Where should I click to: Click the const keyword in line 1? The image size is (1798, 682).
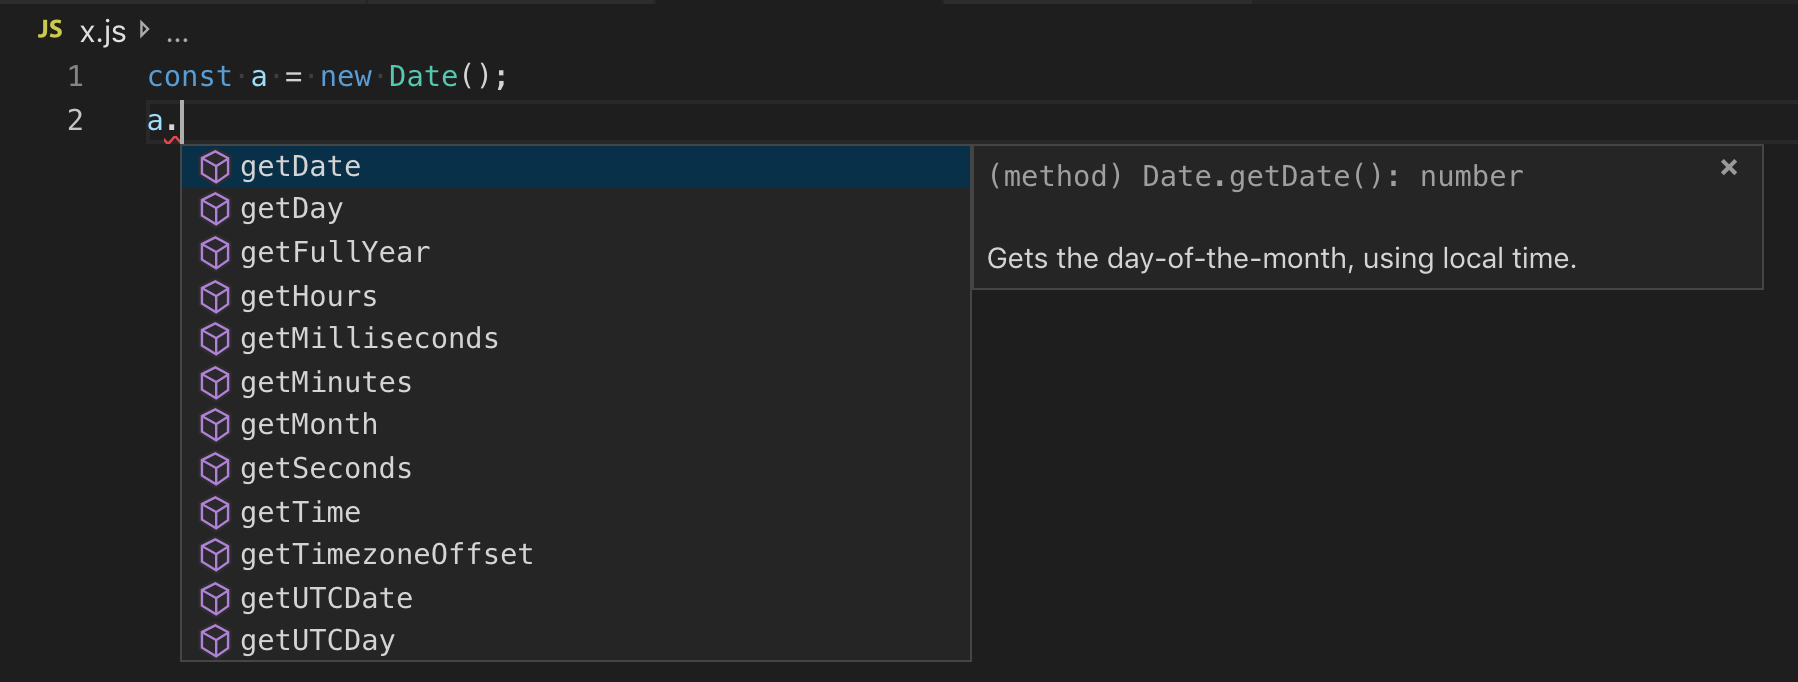tap(189, 76)
